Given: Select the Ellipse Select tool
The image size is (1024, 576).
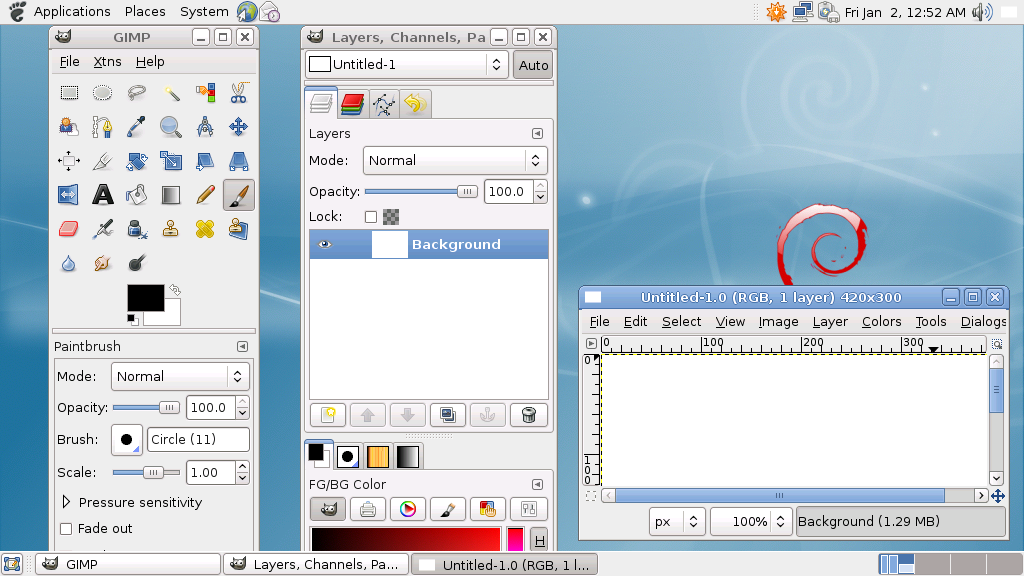Looking at the screenshot, I should [x=103, y=93].
